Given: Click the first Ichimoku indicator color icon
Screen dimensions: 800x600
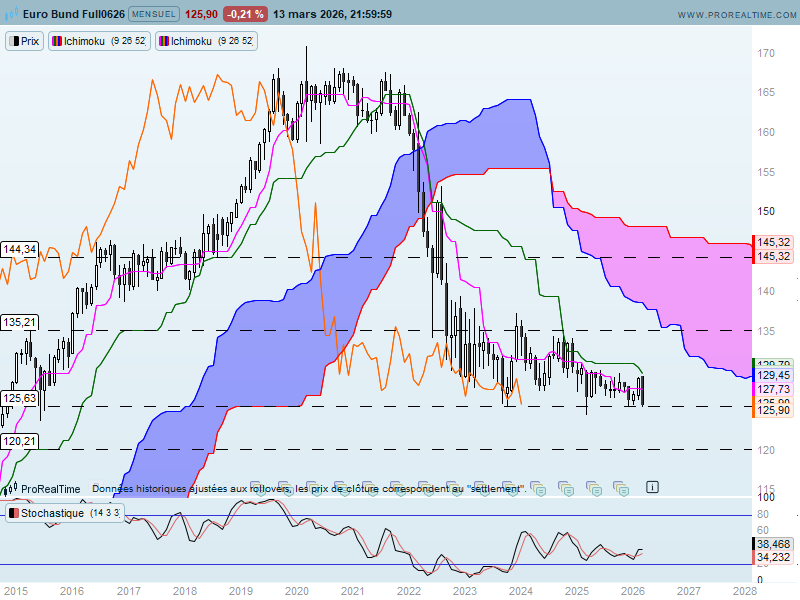Looking at the screenshot, I should click(57, 41).
